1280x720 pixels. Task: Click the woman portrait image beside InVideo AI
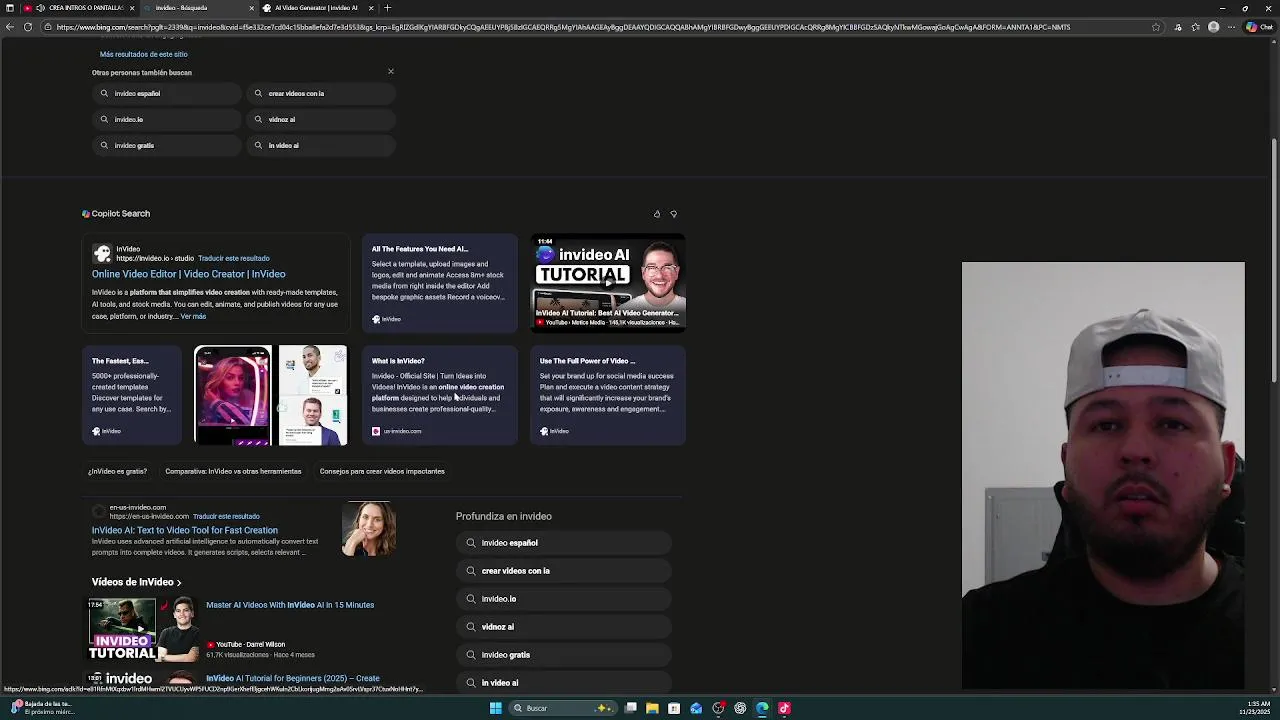coord(369,529)
